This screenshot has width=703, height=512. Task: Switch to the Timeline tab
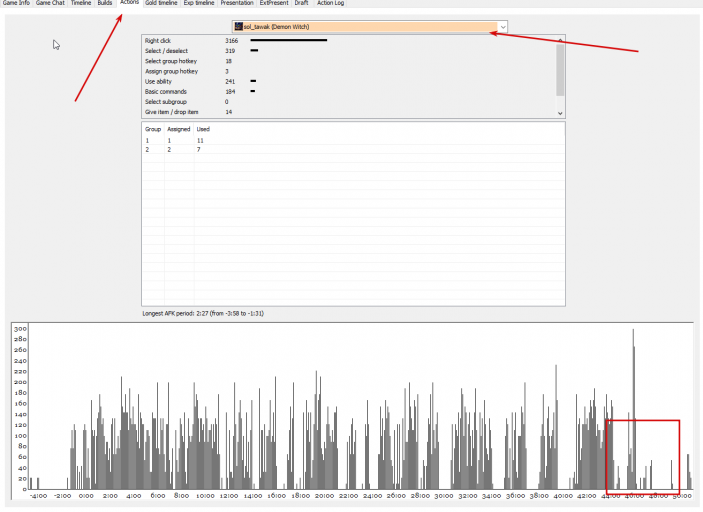coord(81,3)
